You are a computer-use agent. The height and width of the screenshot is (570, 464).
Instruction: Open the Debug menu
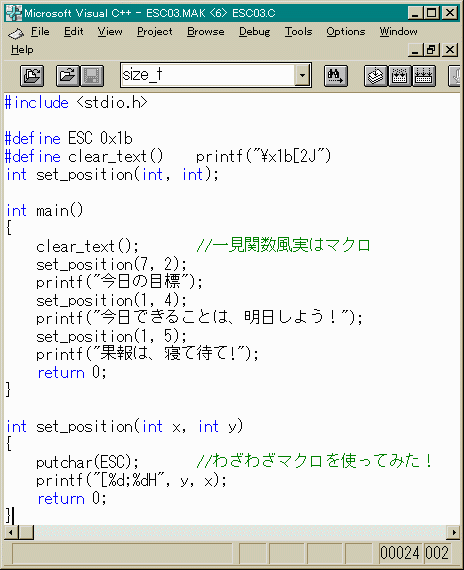255,32
